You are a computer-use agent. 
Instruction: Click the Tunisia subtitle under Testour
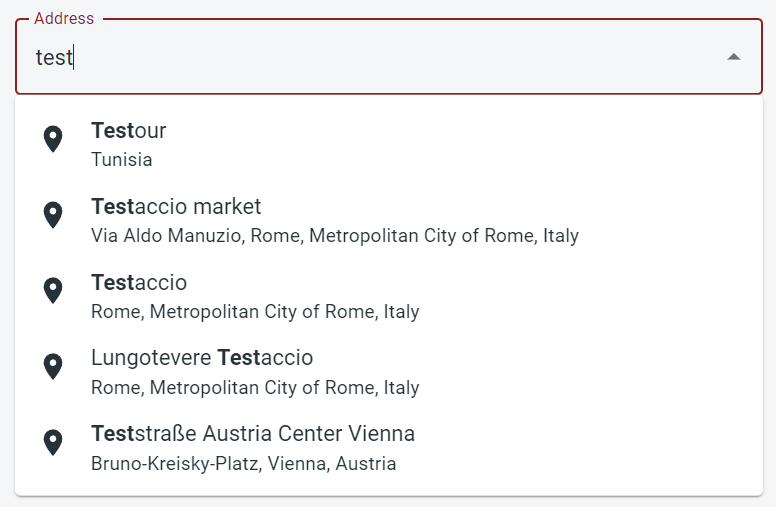point(122,160)
